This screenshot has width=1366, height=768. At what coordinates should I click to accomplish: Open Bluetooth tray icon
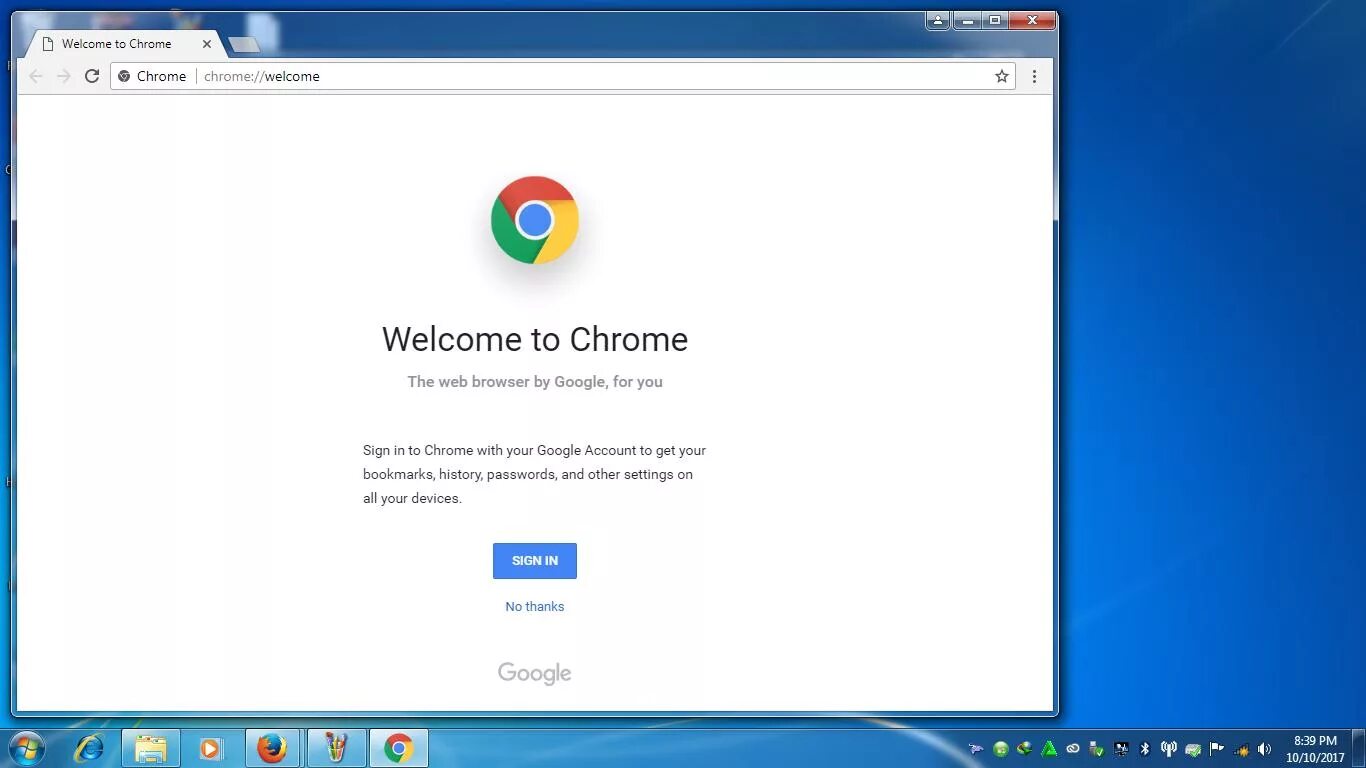(1145, 749)
